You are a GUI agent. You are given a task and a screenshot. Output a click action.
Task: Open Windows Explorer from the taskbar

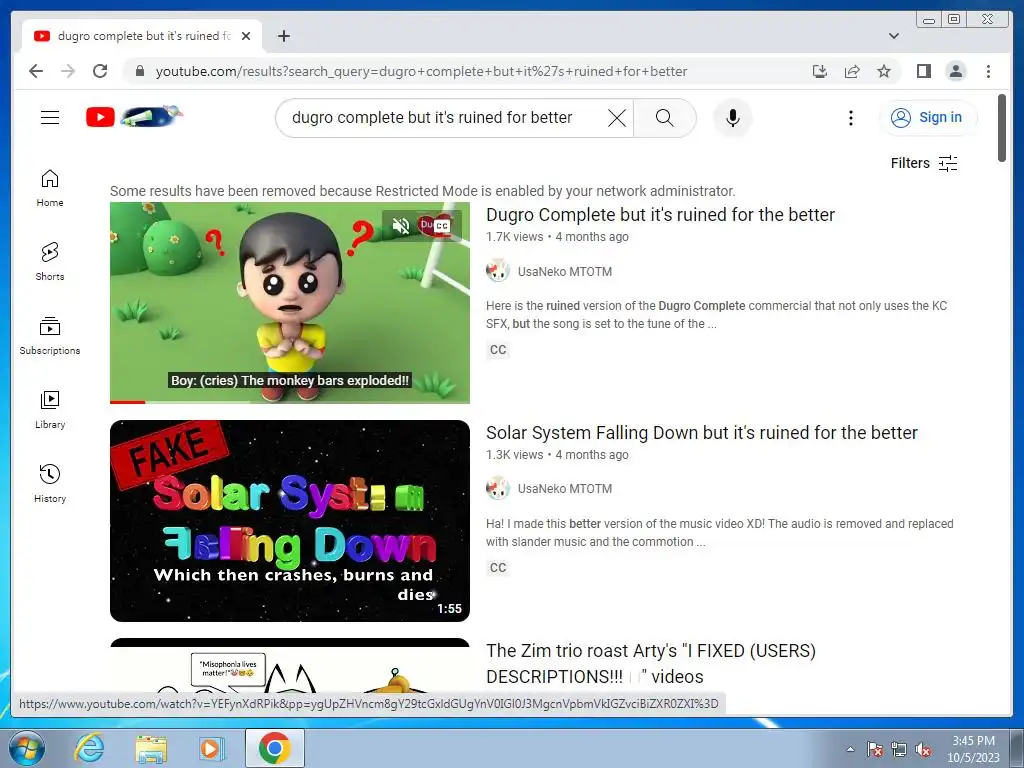pyautogui.click(x=151, y=748)
